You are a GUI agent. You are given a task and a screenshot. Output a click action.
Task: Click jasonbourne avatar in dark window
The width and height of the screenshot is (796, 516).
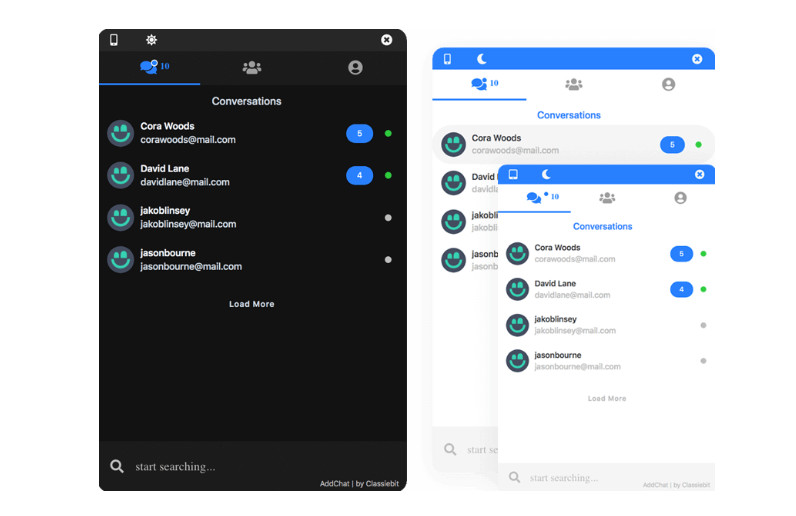point(120,260)
